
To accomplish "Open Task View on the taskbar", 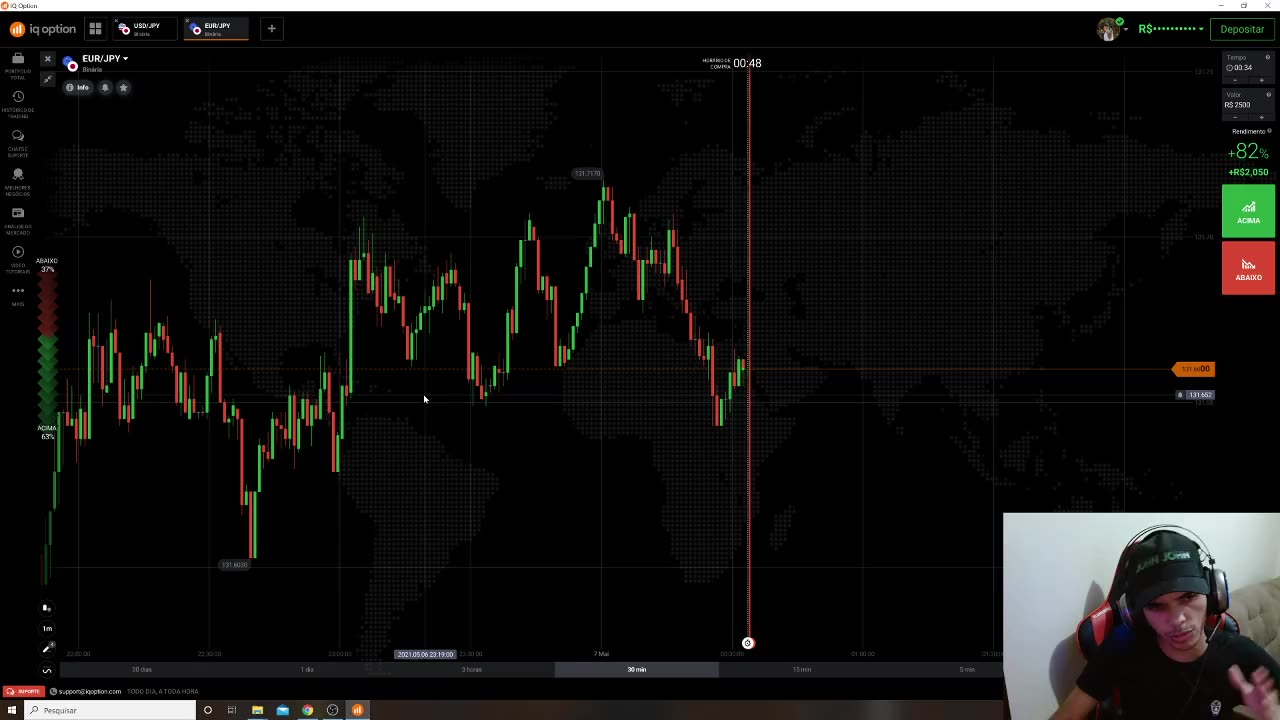I will tap(232, 710).
